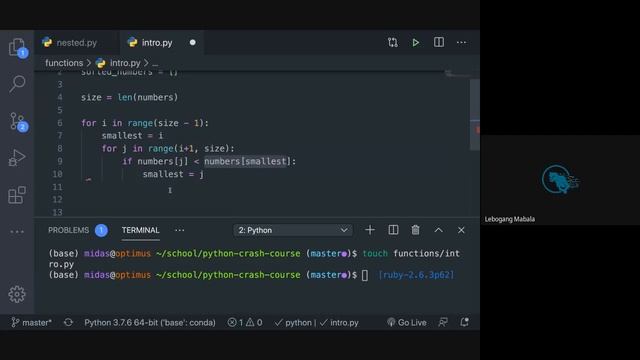
Task: Open the PROBLEMS panel tab
Action: [68, 230]
